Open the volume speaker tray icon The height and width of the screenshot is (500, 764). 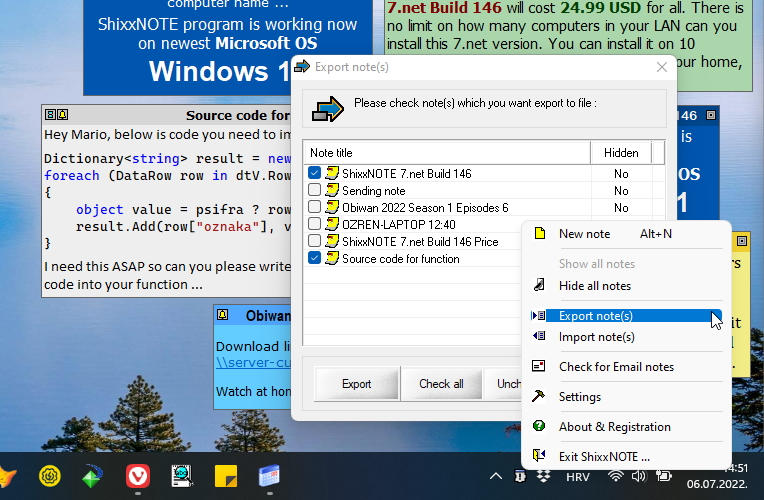(x=638, y=476)
